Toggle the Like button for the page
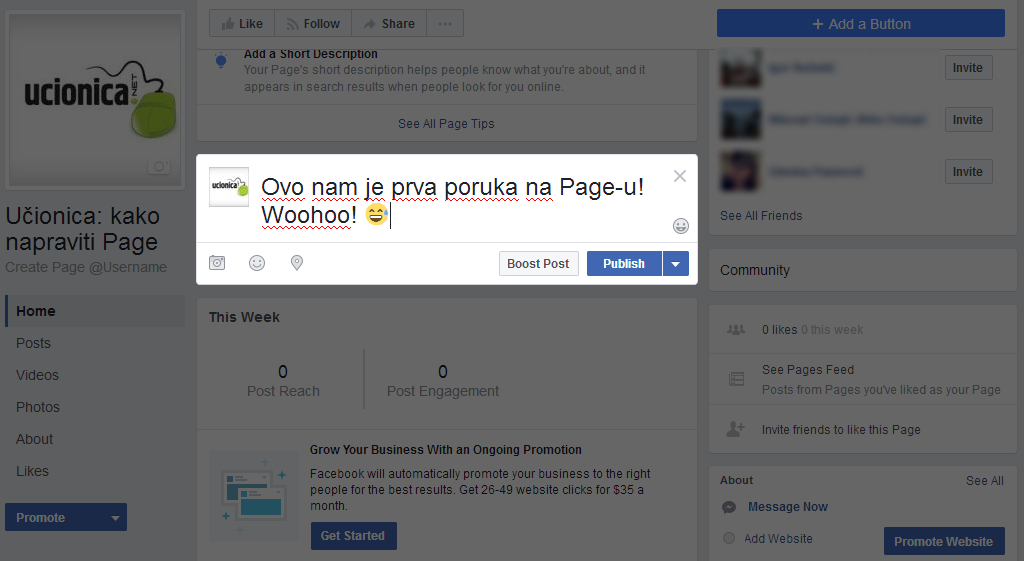The height and width of the screenshot is (561, 1024). coord(241,24)
